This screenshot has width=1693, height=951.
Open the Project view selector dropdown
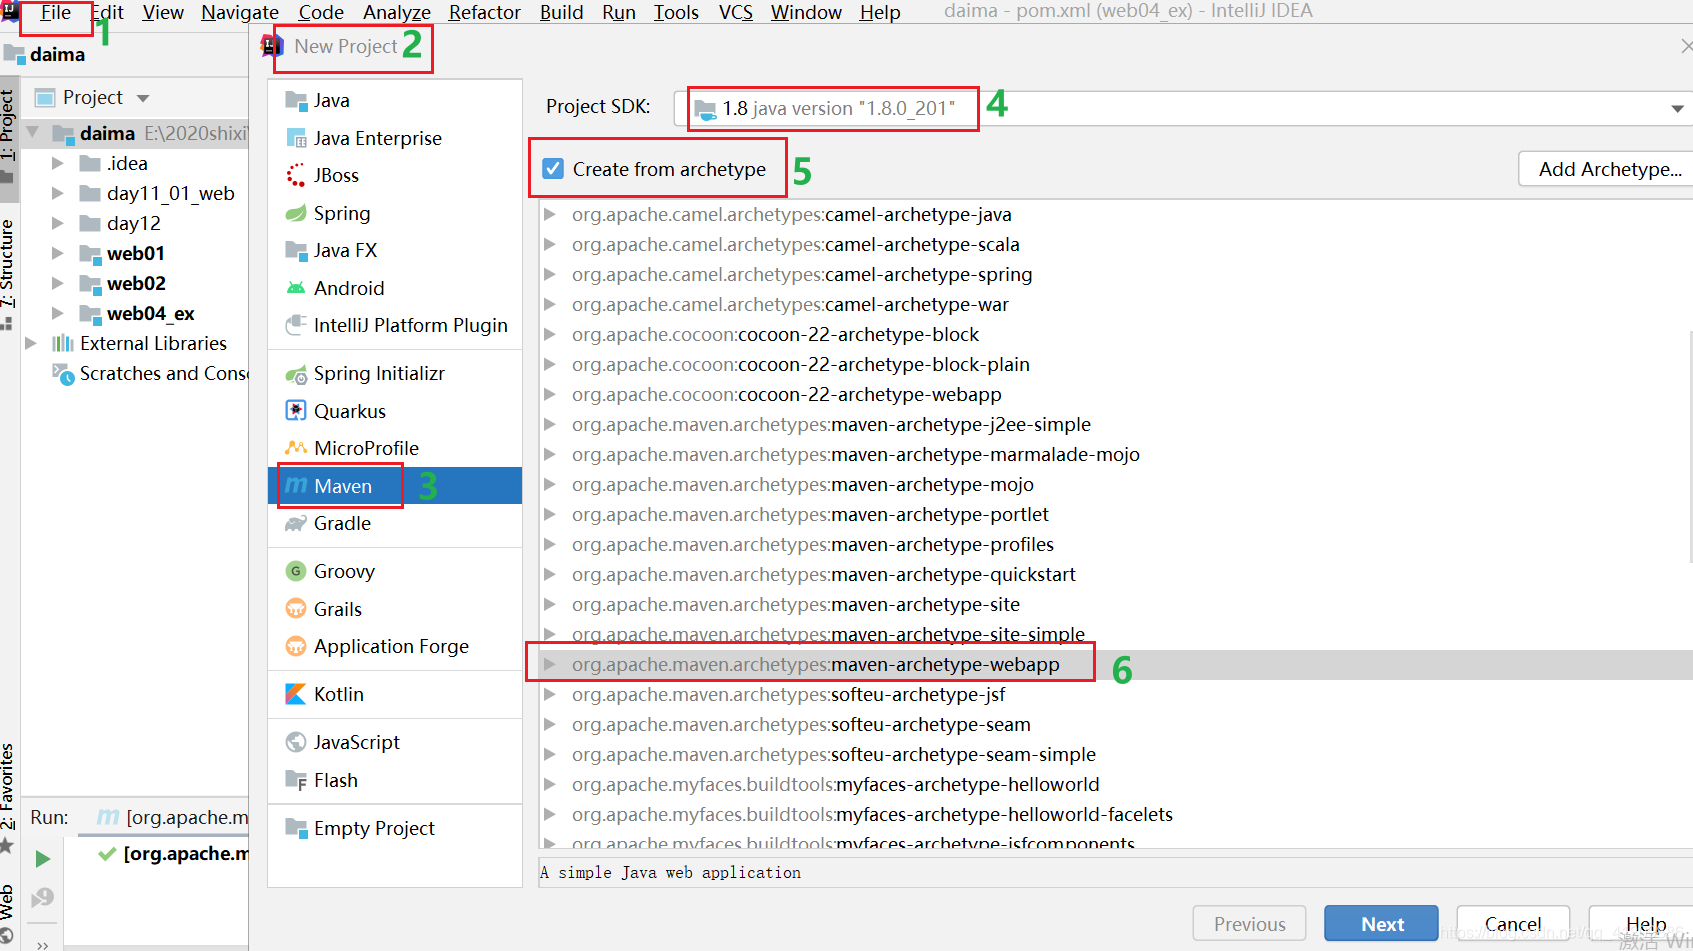143,98
